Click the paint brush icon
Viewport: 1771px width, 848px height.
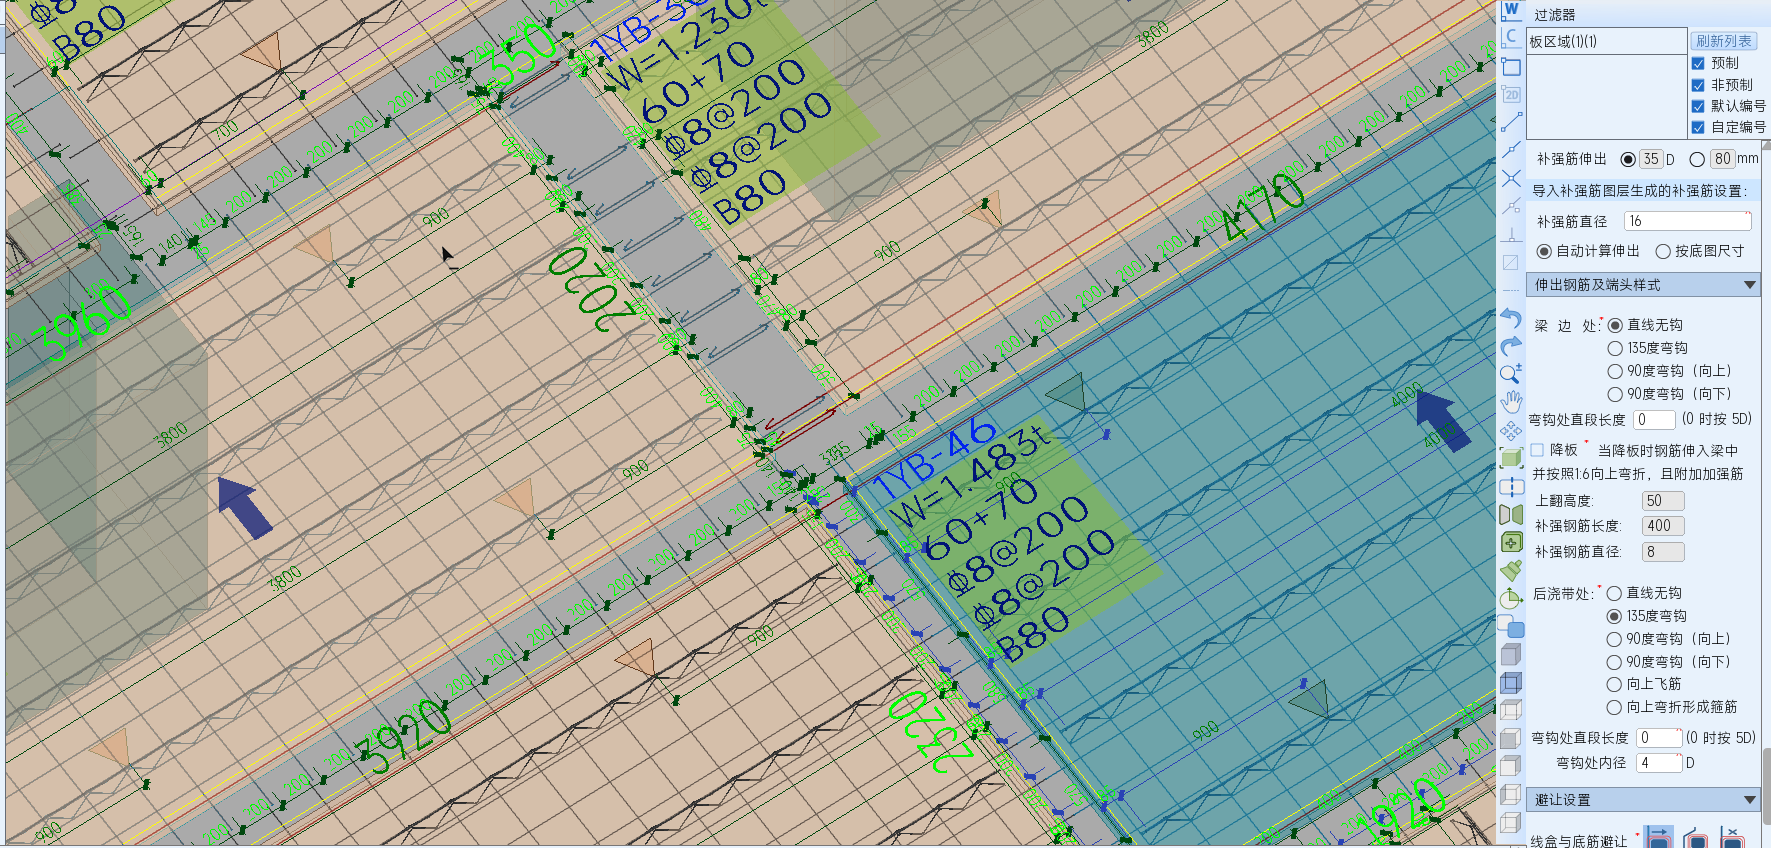1510,570
